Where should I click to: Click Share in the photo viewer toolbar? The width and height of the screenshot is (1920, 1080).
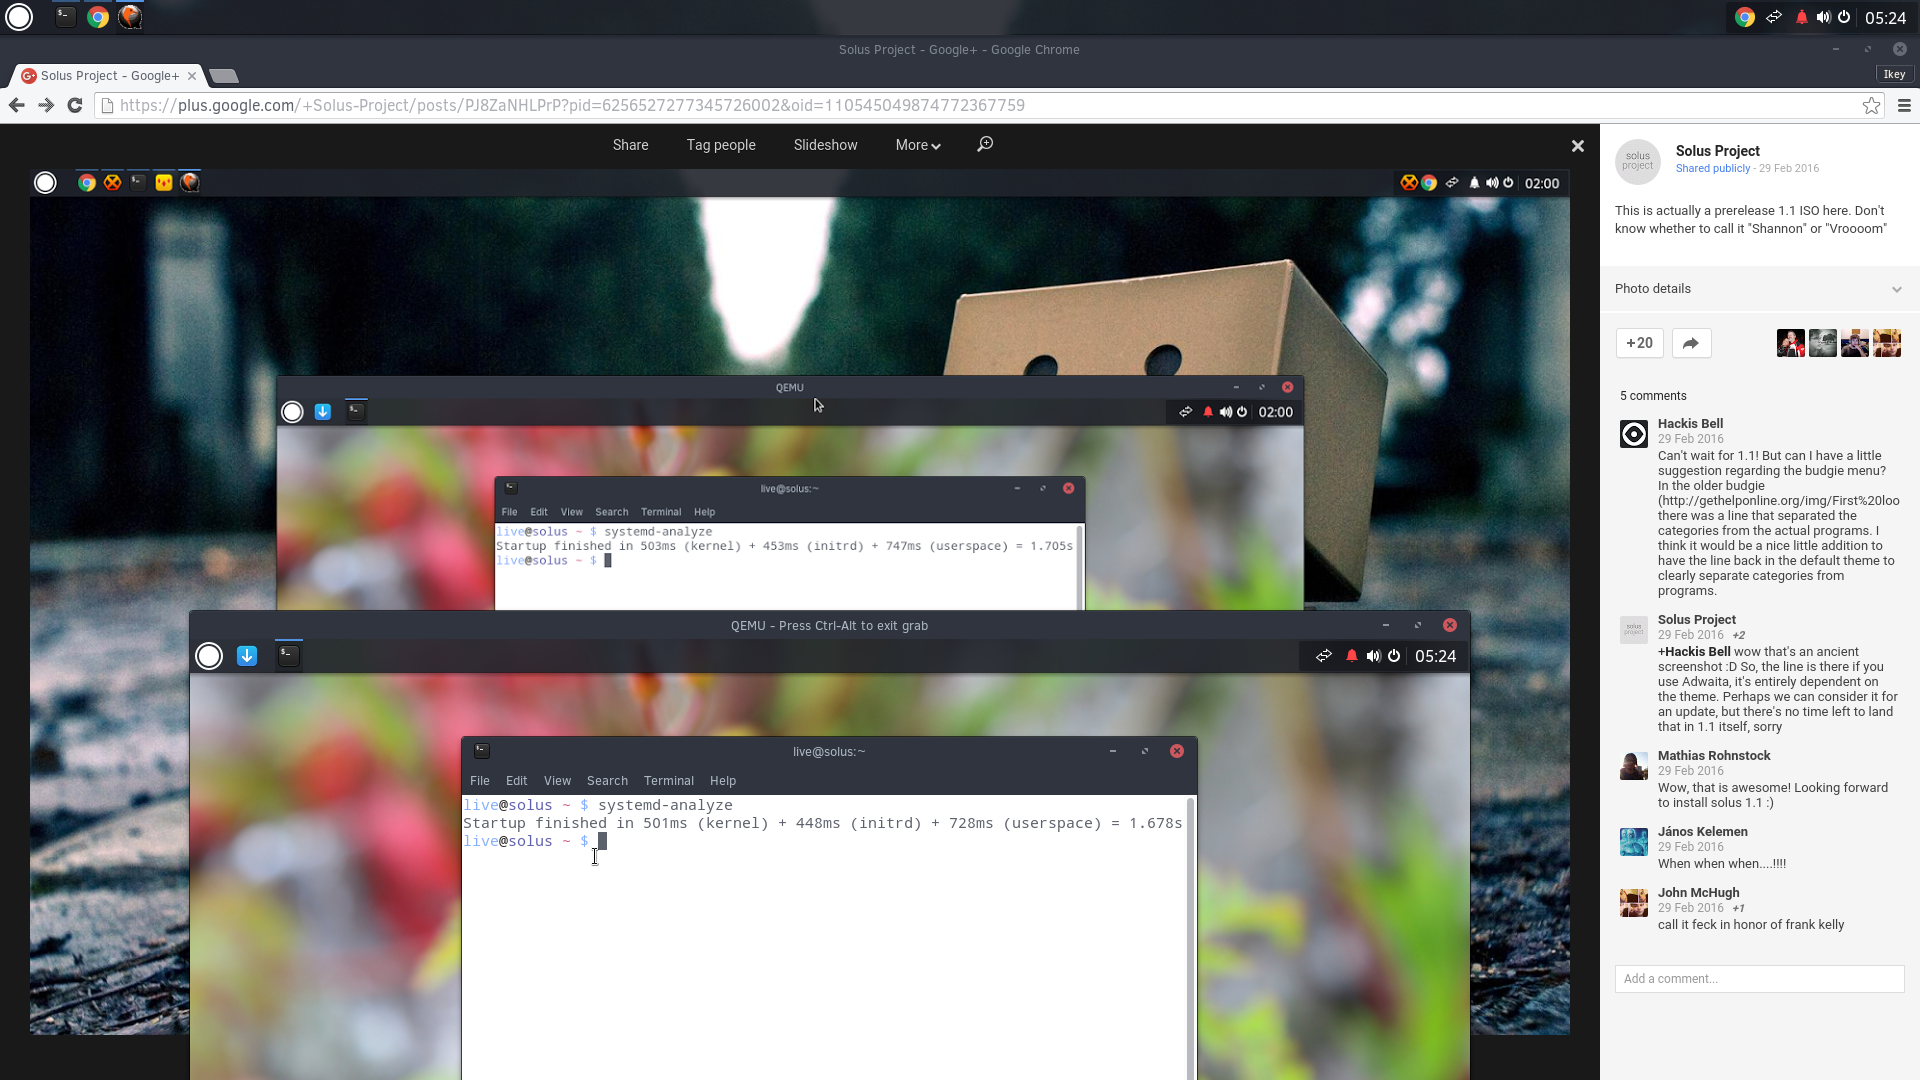[x=630, y=145]
